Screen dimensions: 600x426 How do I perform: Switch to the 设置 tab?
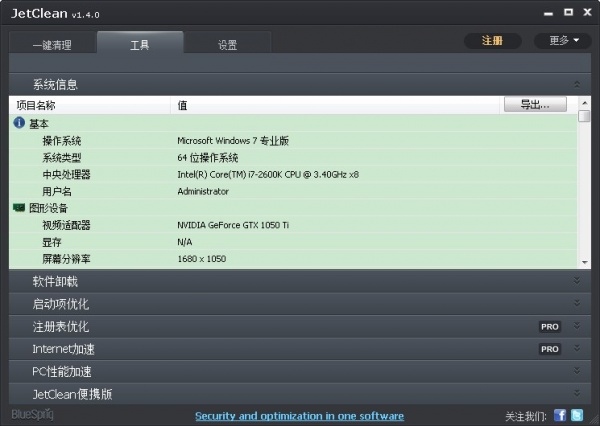[x=227, y=45]
